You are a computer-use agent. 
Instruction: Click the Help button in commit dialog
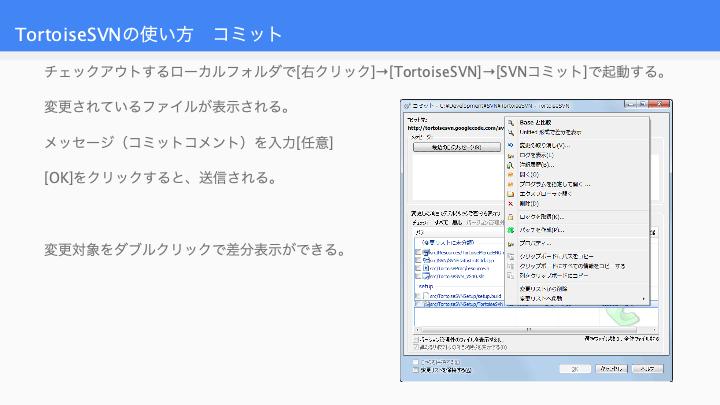tap(647, 369)
